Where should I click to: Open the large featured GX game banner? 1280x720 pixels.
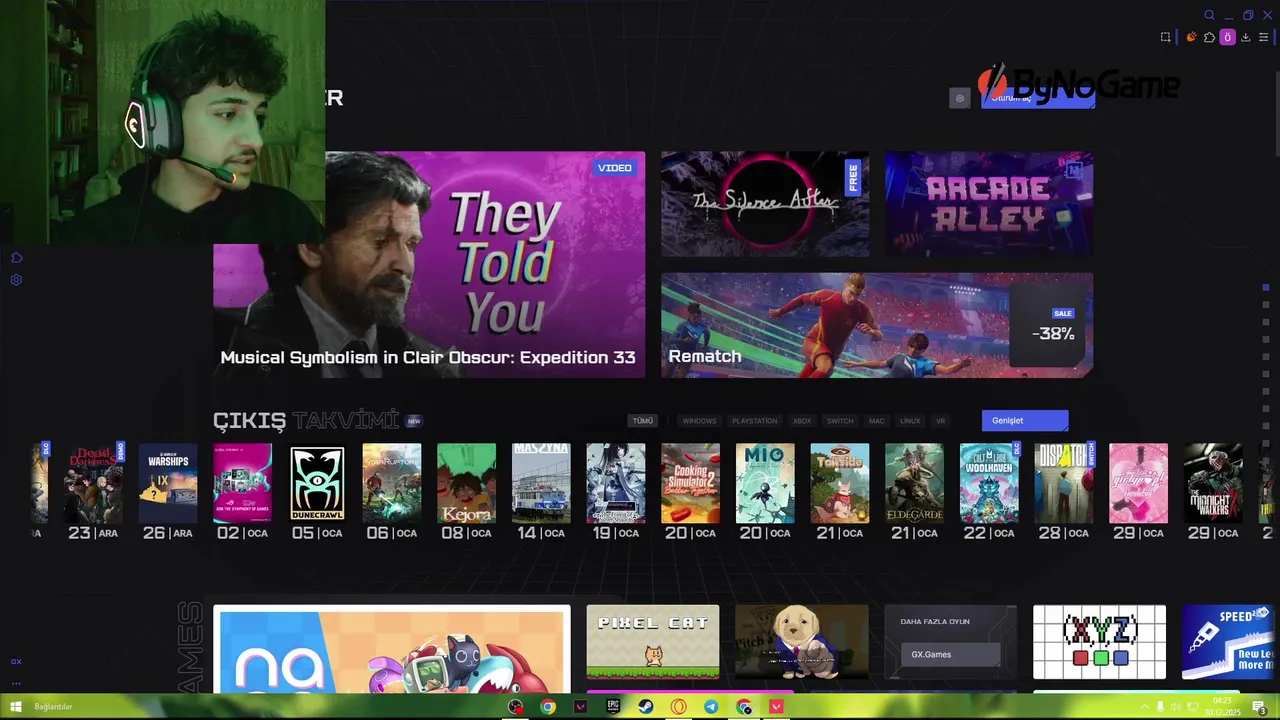(x=392, y=649)
